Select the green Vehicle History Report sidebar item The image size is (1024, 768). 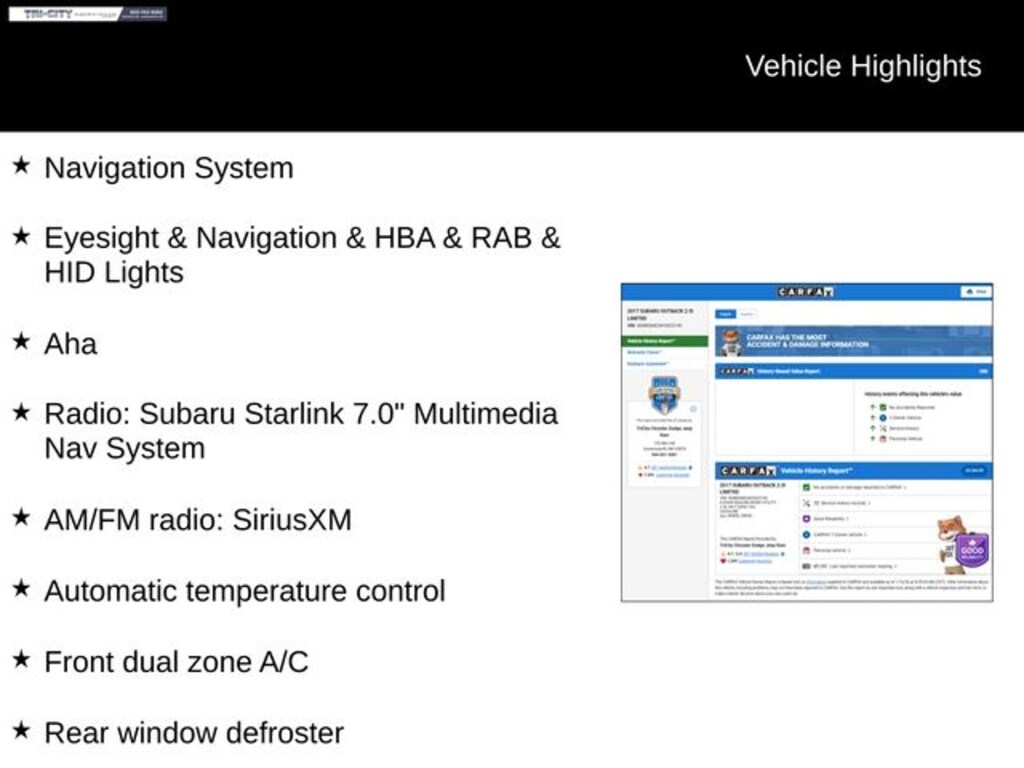(664, 341)
